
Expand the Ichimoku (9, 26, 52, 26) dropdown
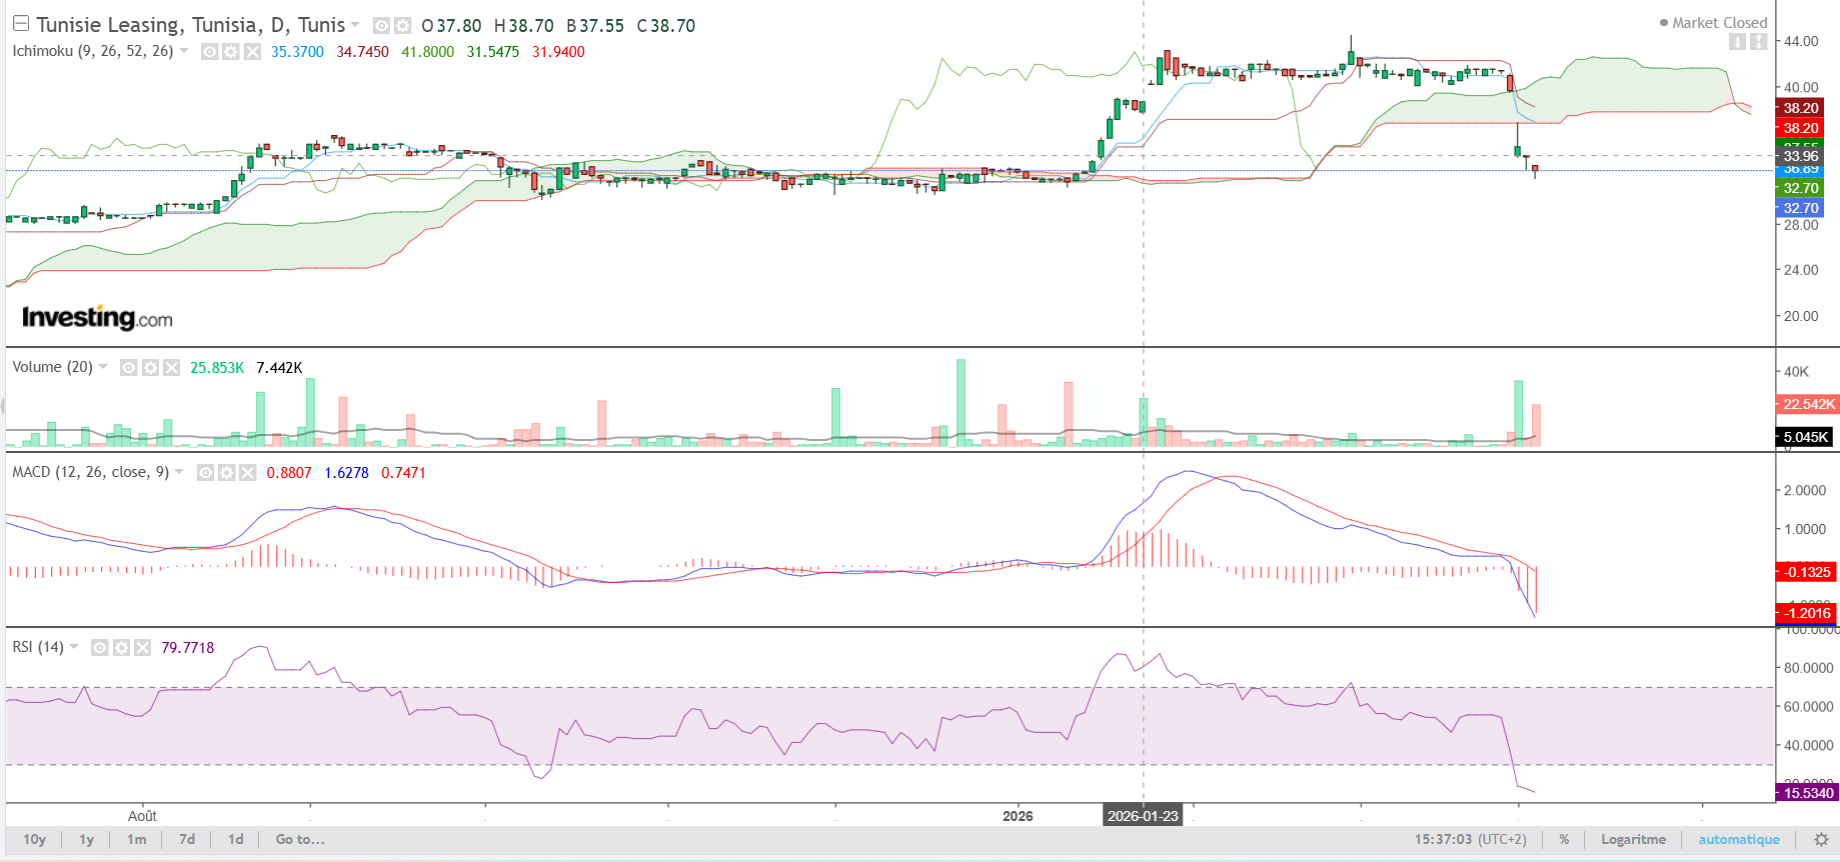[184, 51]
